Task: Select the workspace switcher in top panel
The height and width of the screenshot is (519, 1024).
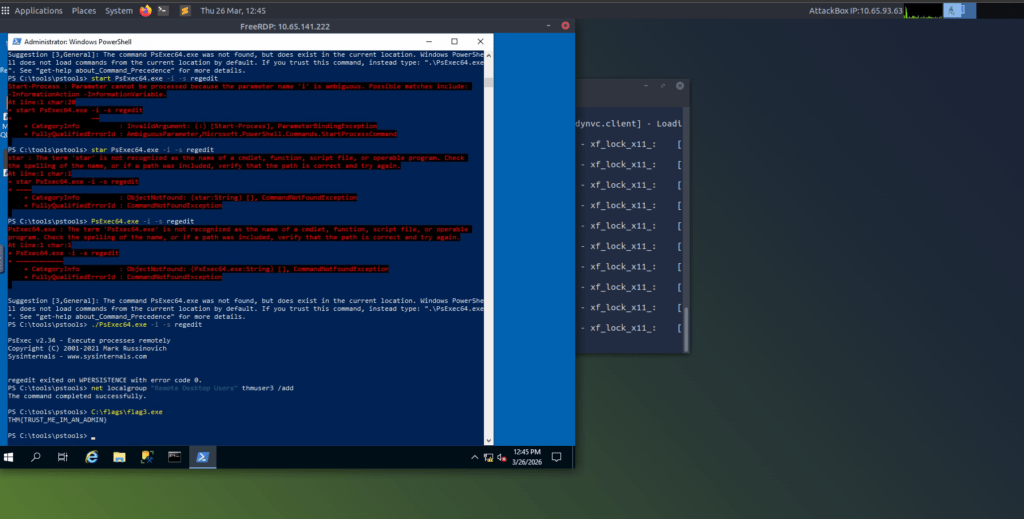Action: coord(959,10)
